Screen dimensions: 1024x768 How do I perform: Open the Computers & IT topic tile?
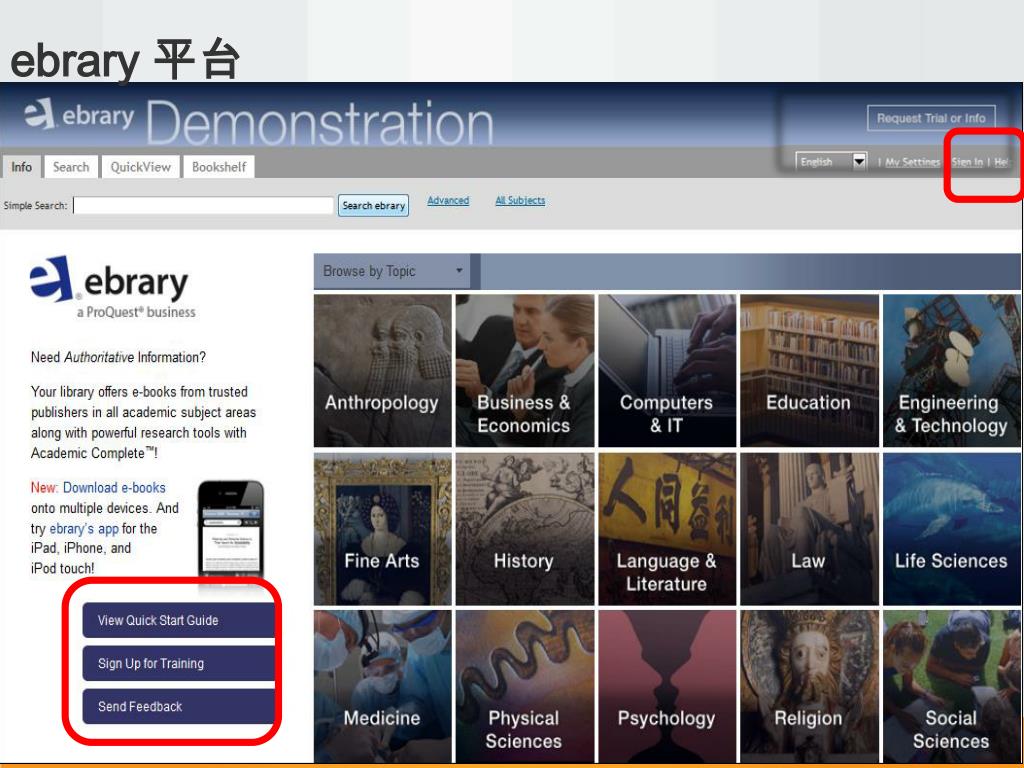[667, 370]
